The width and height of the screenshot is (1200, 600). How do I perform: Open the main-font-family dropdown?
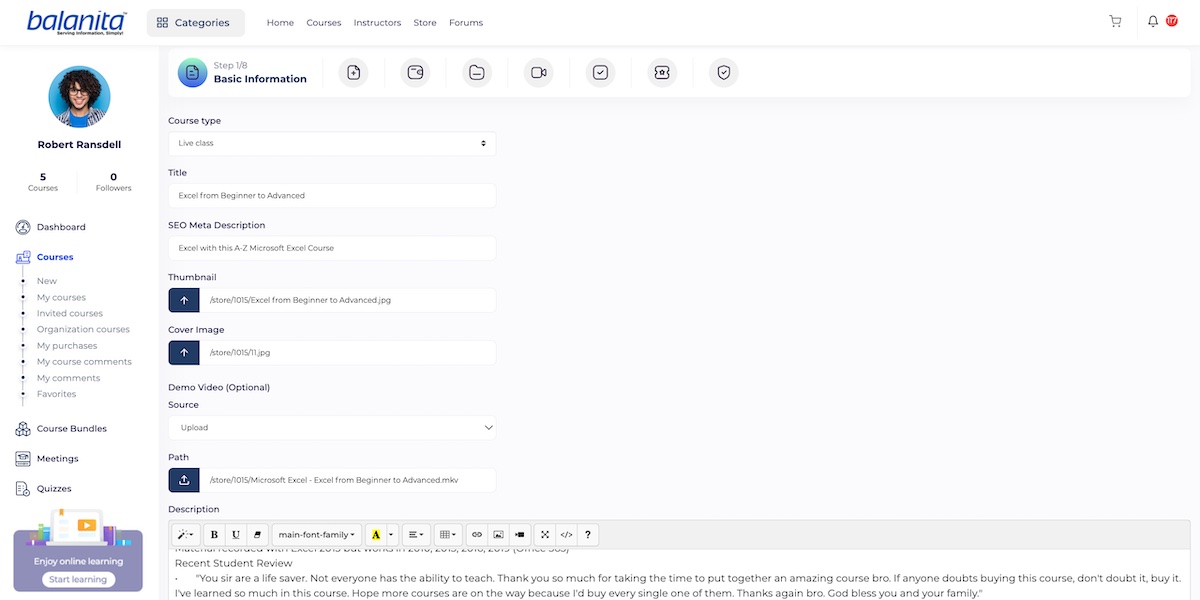coord(317,535)
